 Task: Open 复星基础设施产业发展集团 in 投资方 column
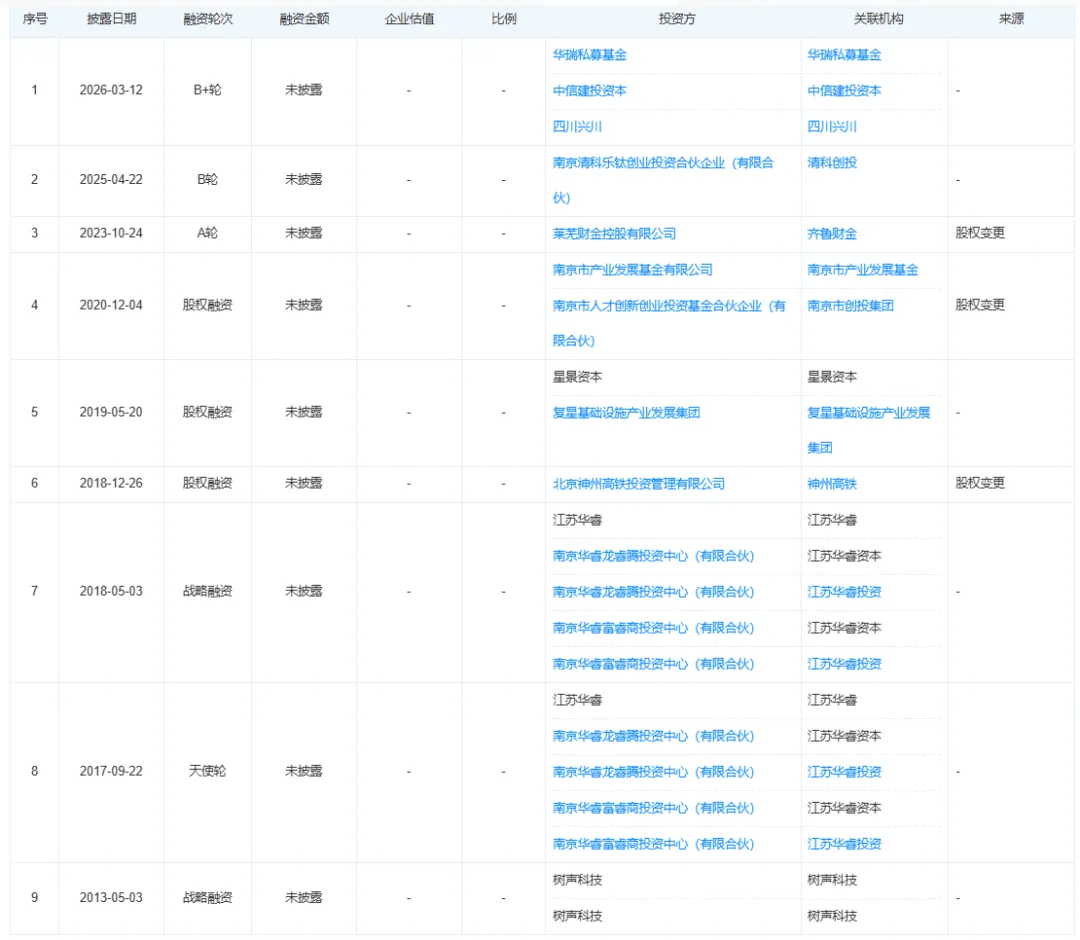(x=626, y=413)
